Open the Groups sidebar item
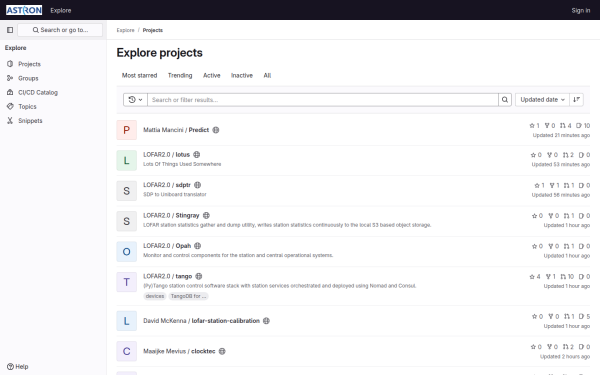 click(53, 78)
